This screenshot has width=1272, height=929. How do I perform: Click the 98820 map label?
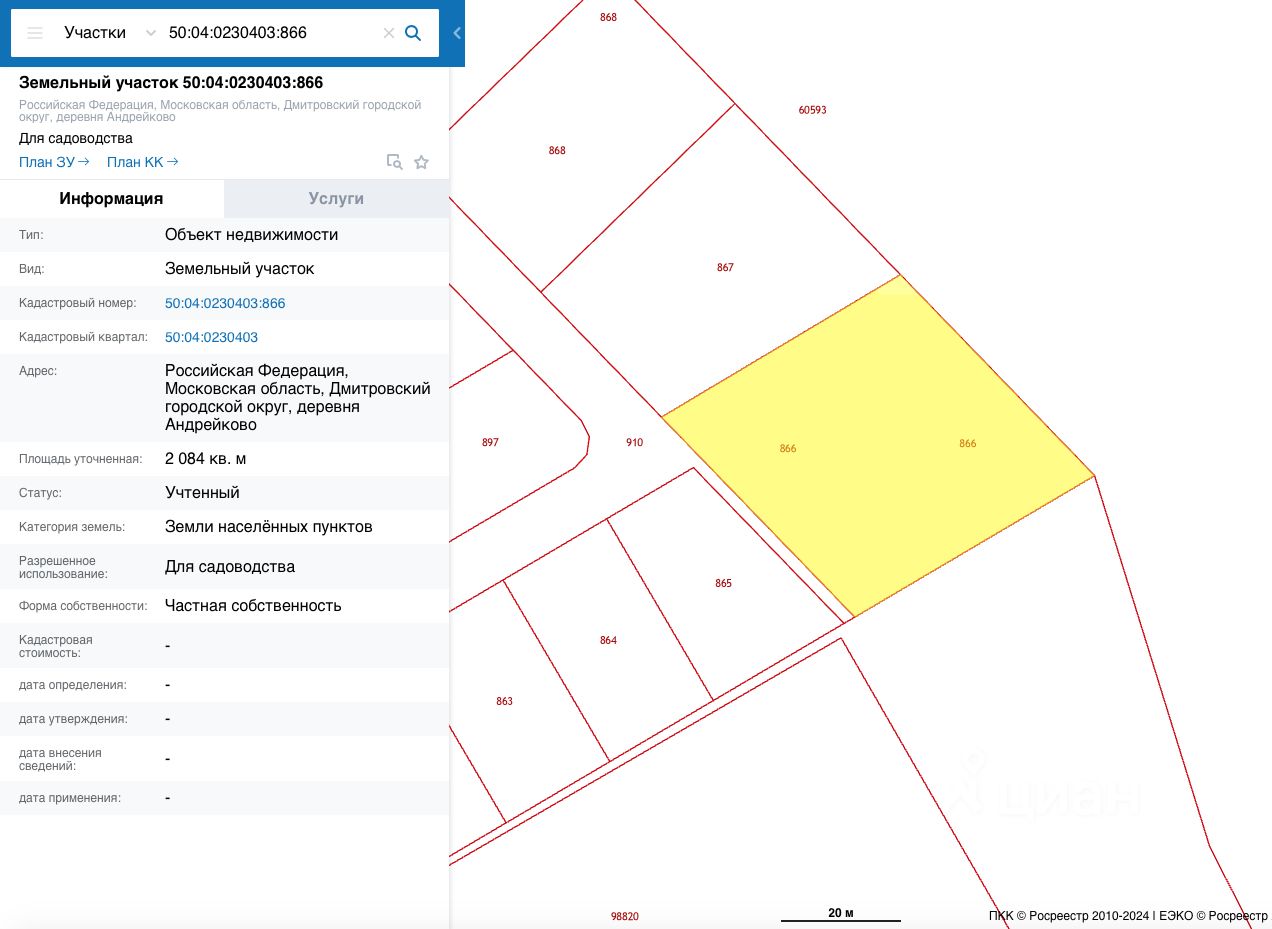click(x=624, y=916)
